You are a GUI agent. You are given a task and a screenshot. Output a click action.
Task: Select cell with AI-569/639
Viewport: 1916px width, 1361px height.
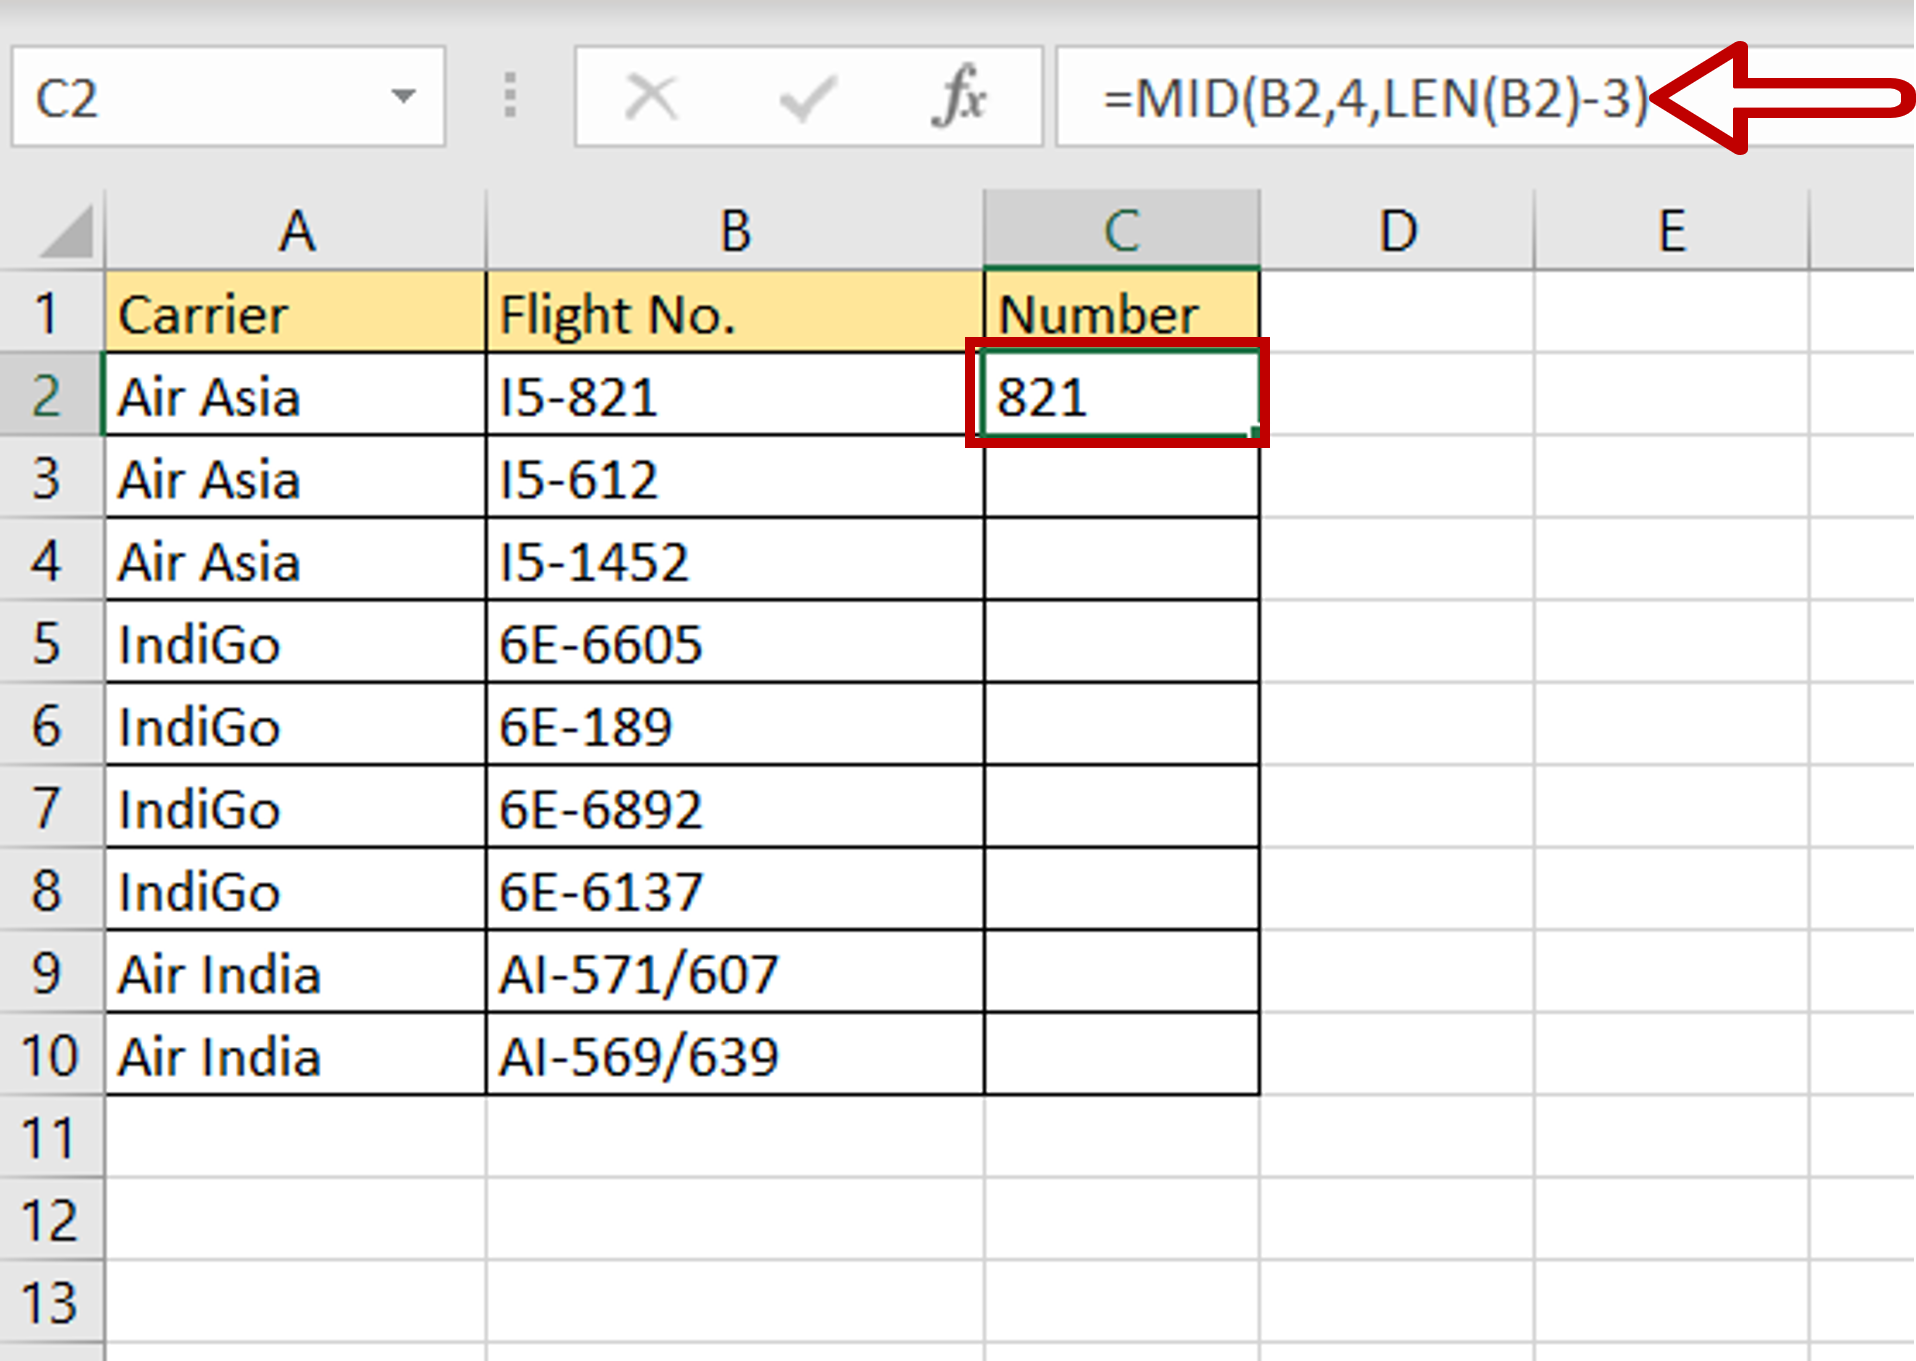735,1054
